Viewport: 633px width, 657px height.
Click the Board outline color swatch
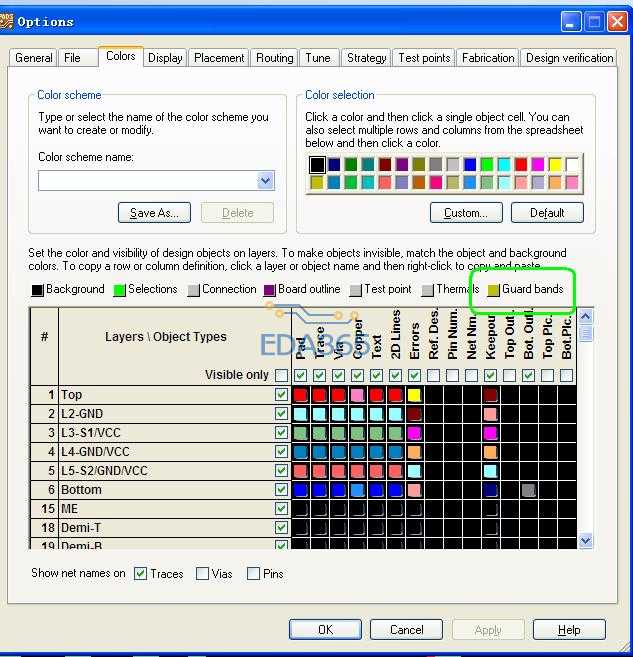[269, 290]
